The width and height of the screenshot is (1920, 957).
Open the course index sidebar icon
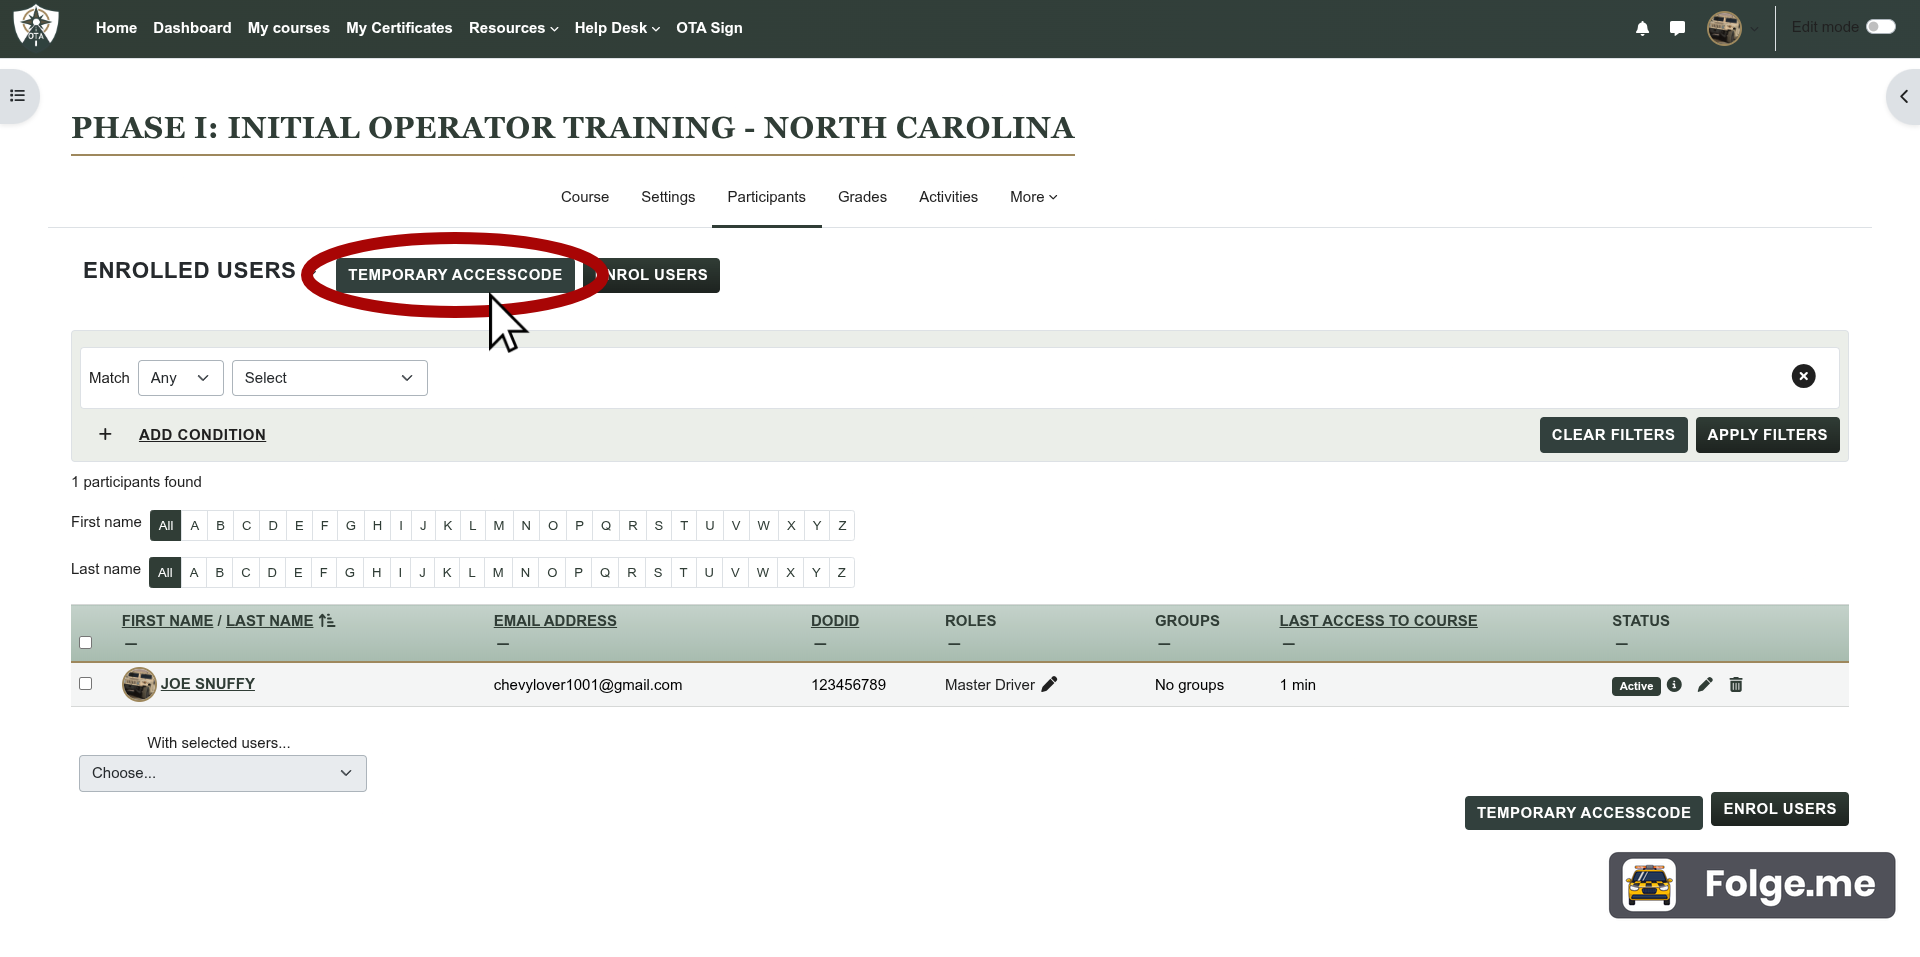coord(17,96)
